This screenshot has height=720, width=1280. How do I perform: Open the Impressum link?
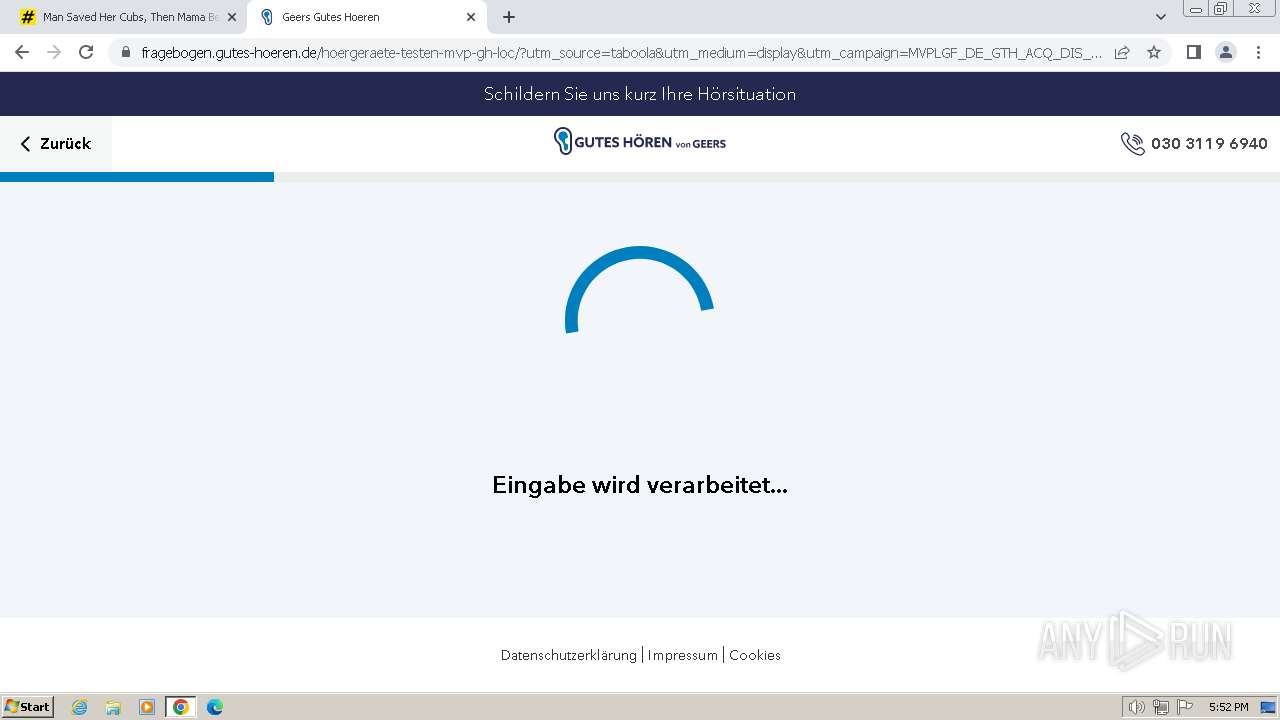682,655
